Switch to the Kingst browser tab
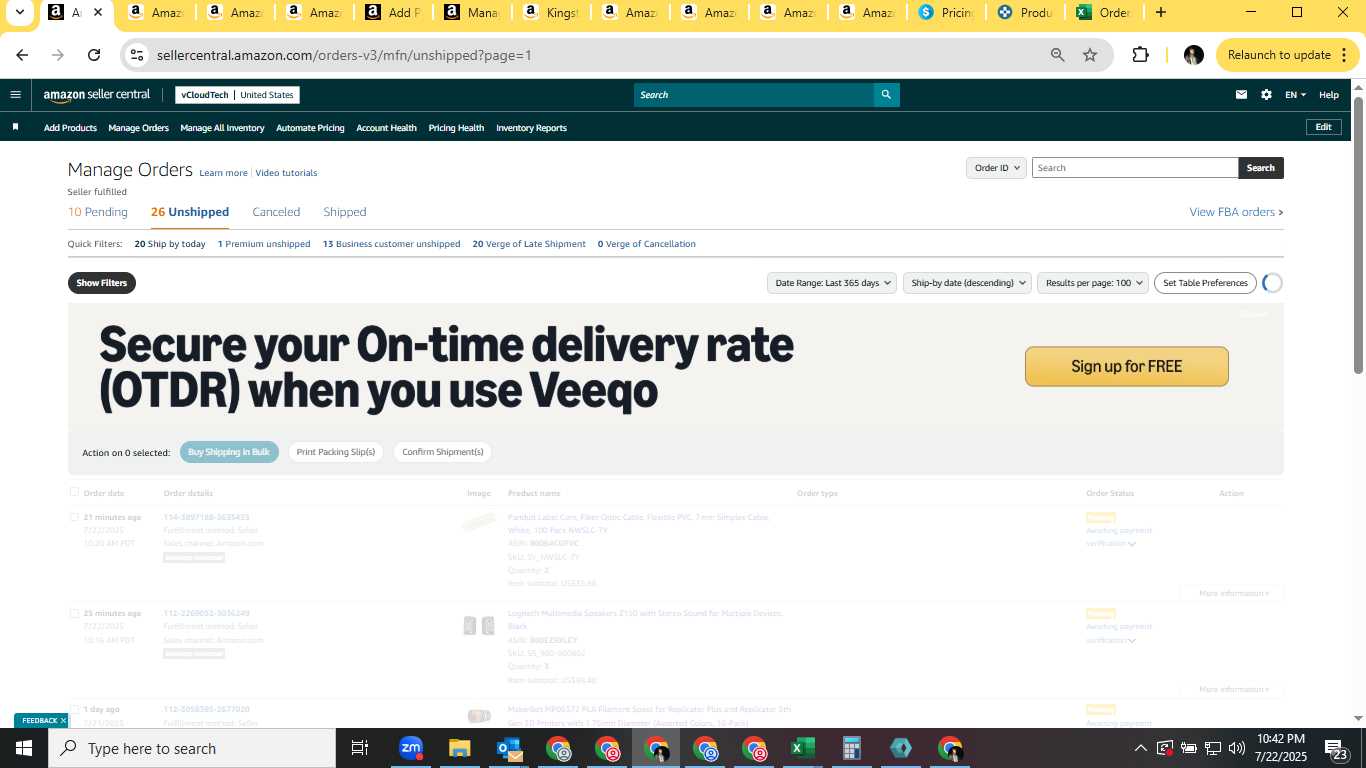 coord(552,13)
